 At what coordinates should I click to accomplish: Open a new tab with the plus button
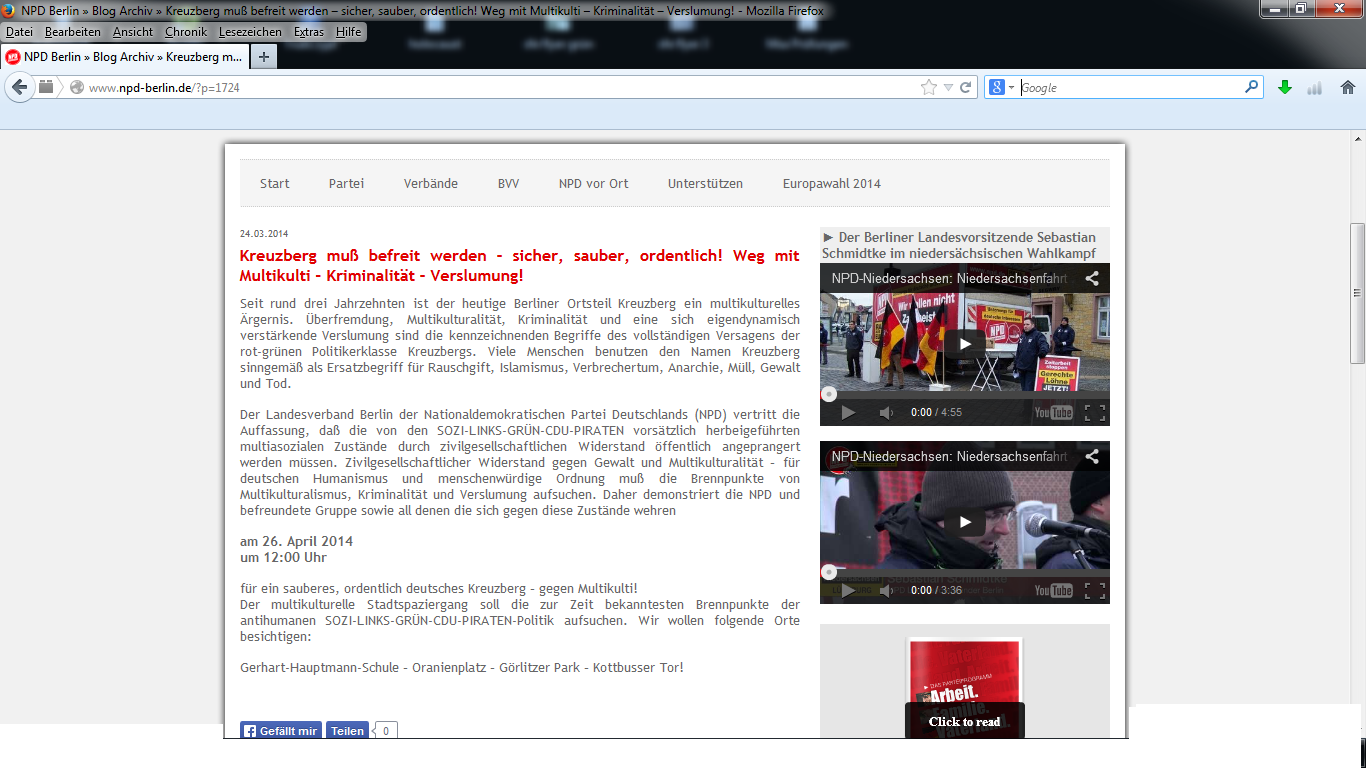point(264,57)
